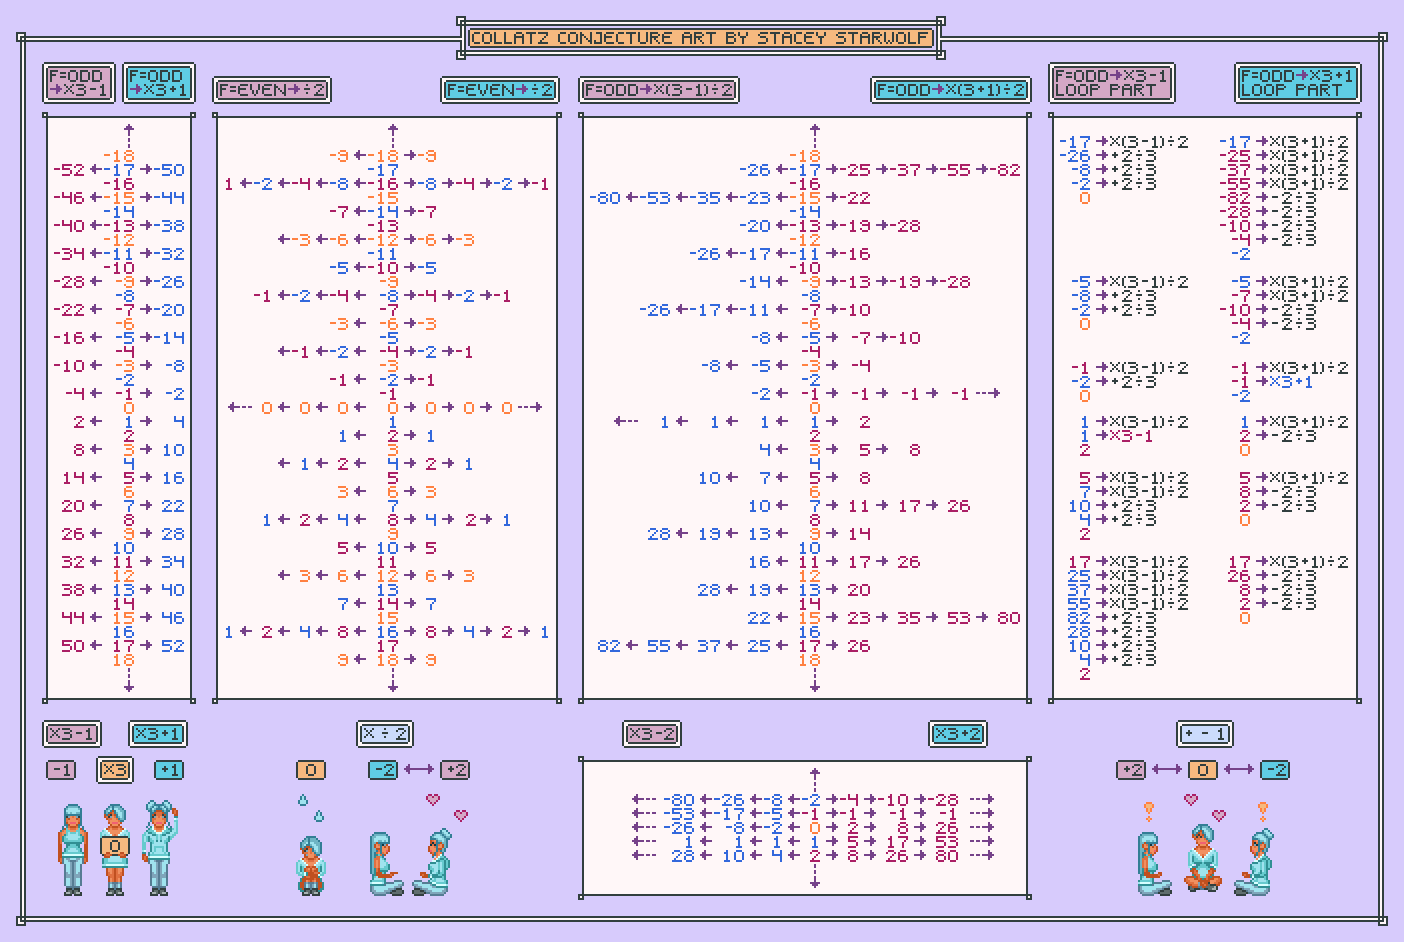This screenshot has height=942, width=1404.
Task: Open the "F=ODD→×(3+1)÷2" tab
Action: (948, 90)
